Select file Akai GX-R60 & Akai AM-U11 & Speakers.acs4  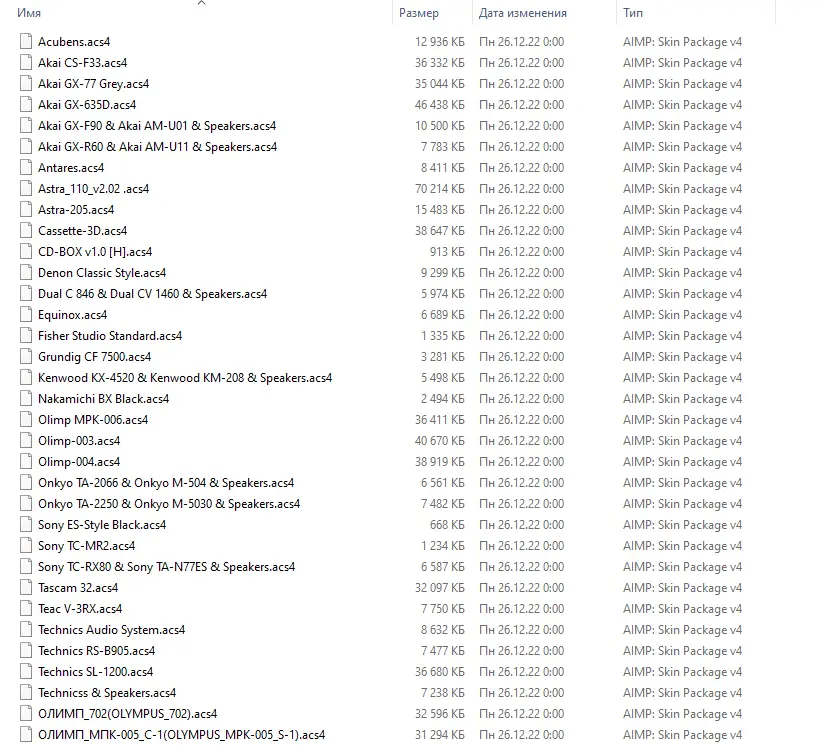click(157, 147)
